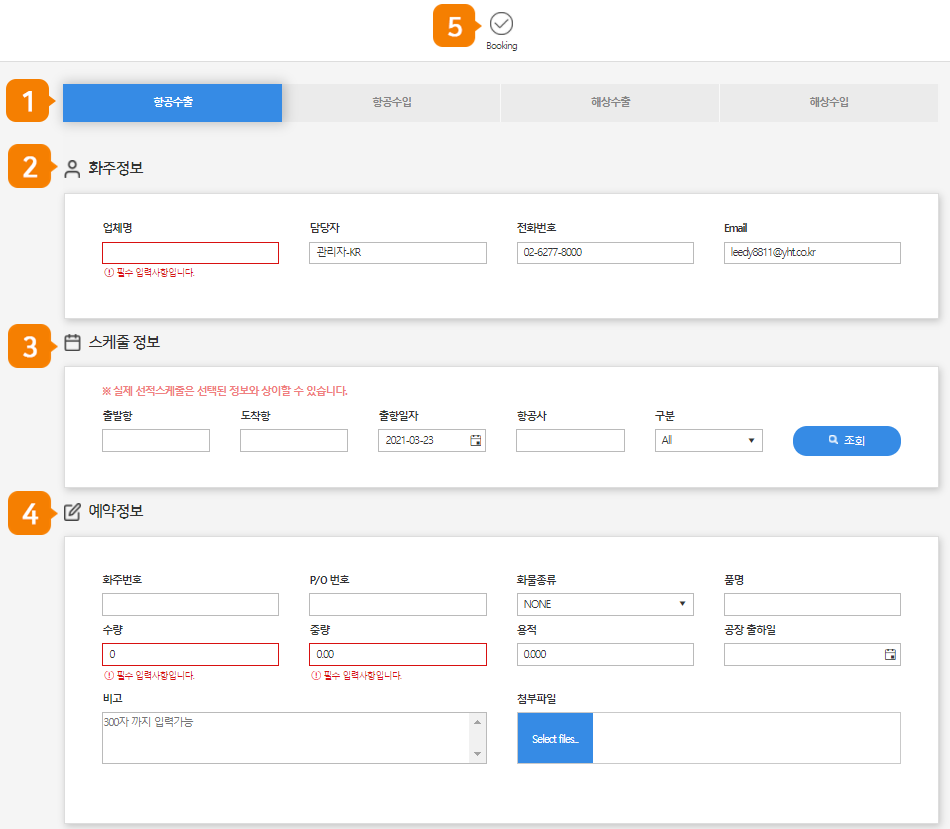Click the Booking checkmark icon
950x829 pixels.
tap(501, 24)
